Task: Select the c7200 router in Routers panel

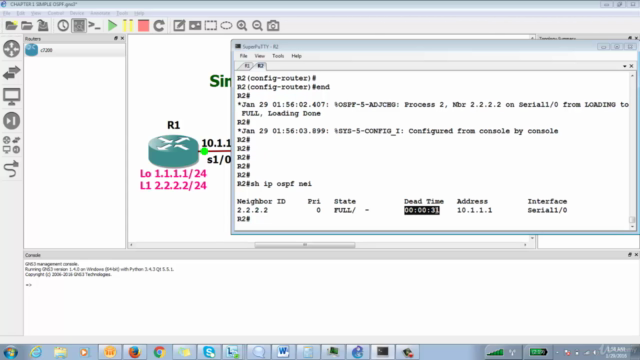Action: (75, 50)
